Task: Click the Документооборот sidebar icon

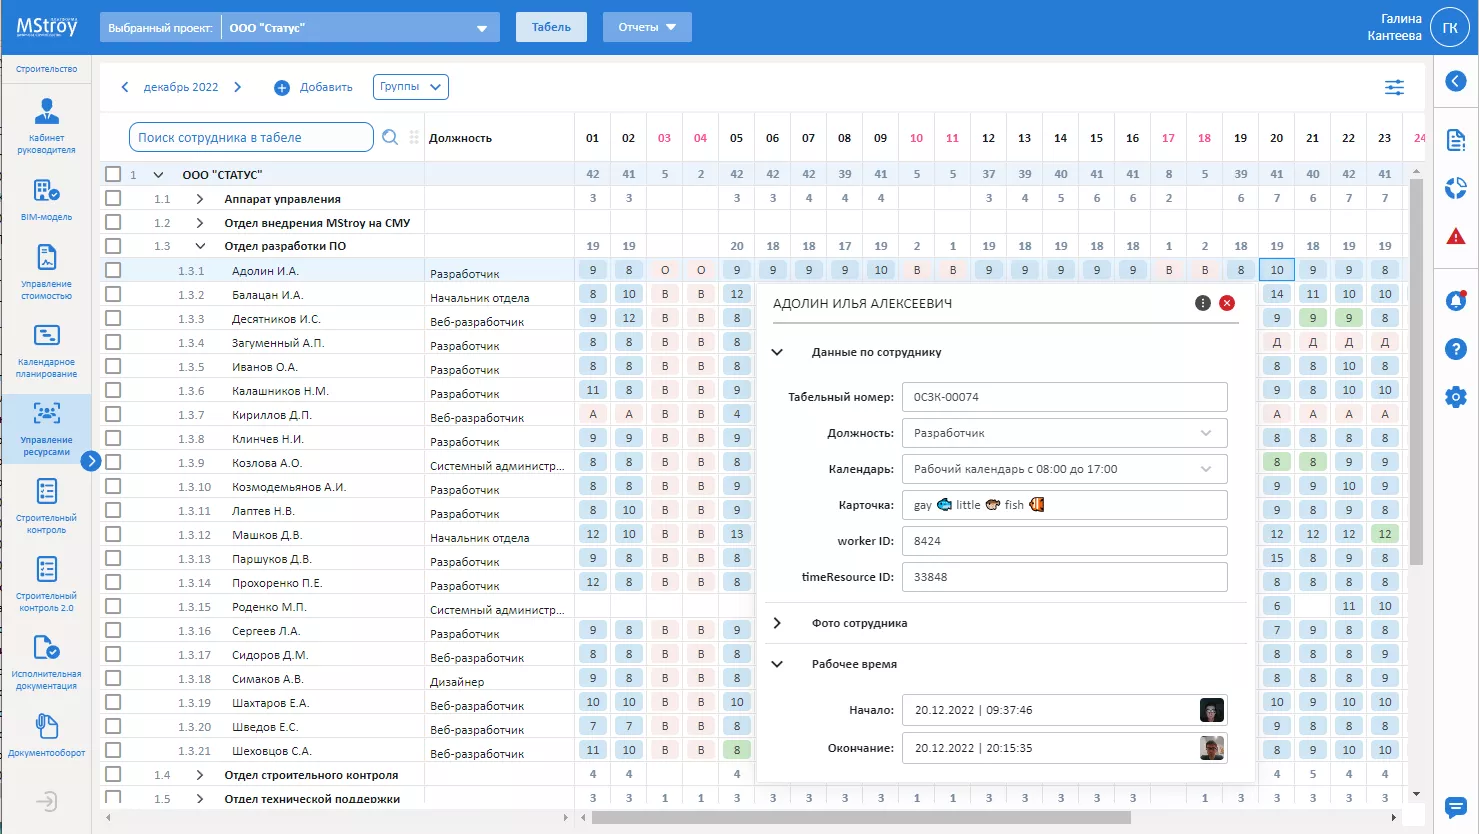Action: click(46, 727)
